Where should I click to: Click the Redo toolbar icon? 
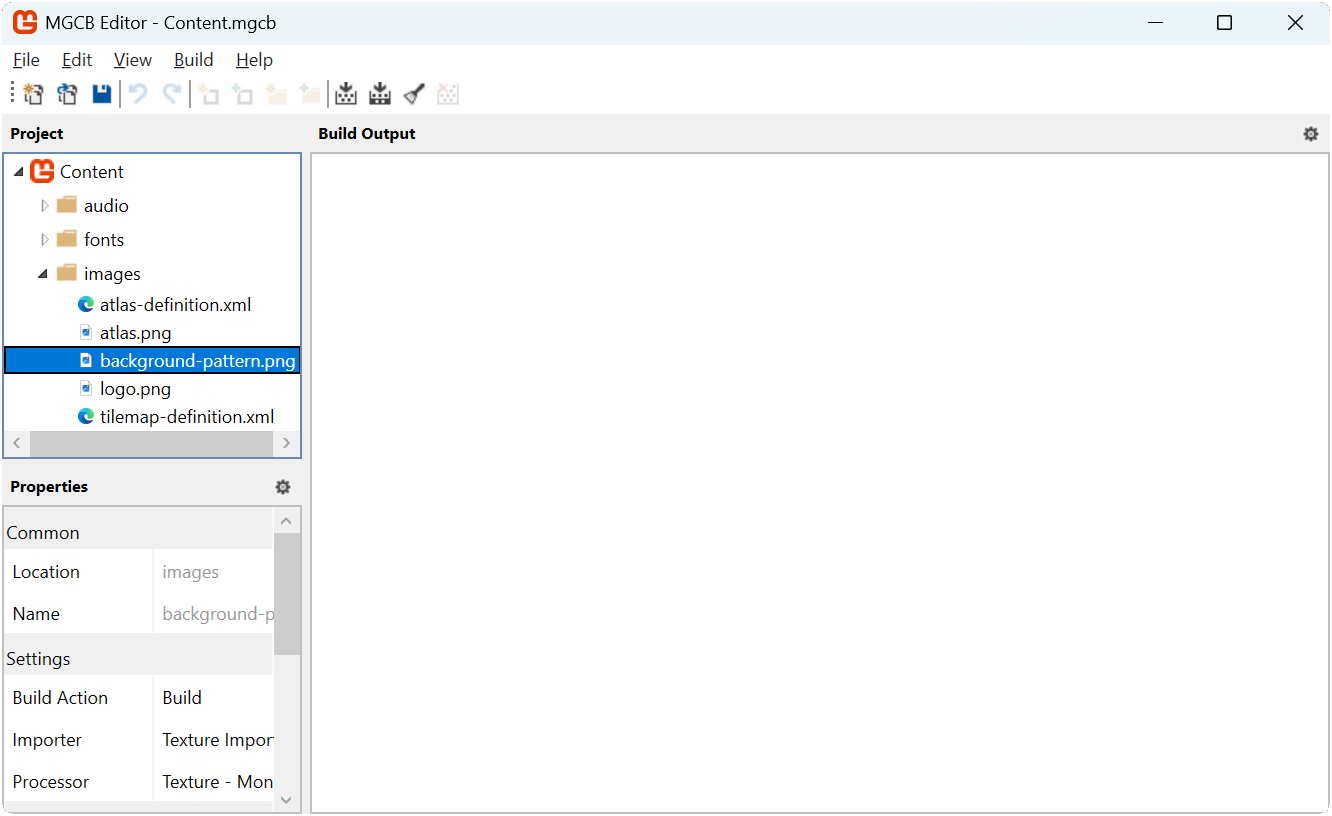click(x=171, y=93)
